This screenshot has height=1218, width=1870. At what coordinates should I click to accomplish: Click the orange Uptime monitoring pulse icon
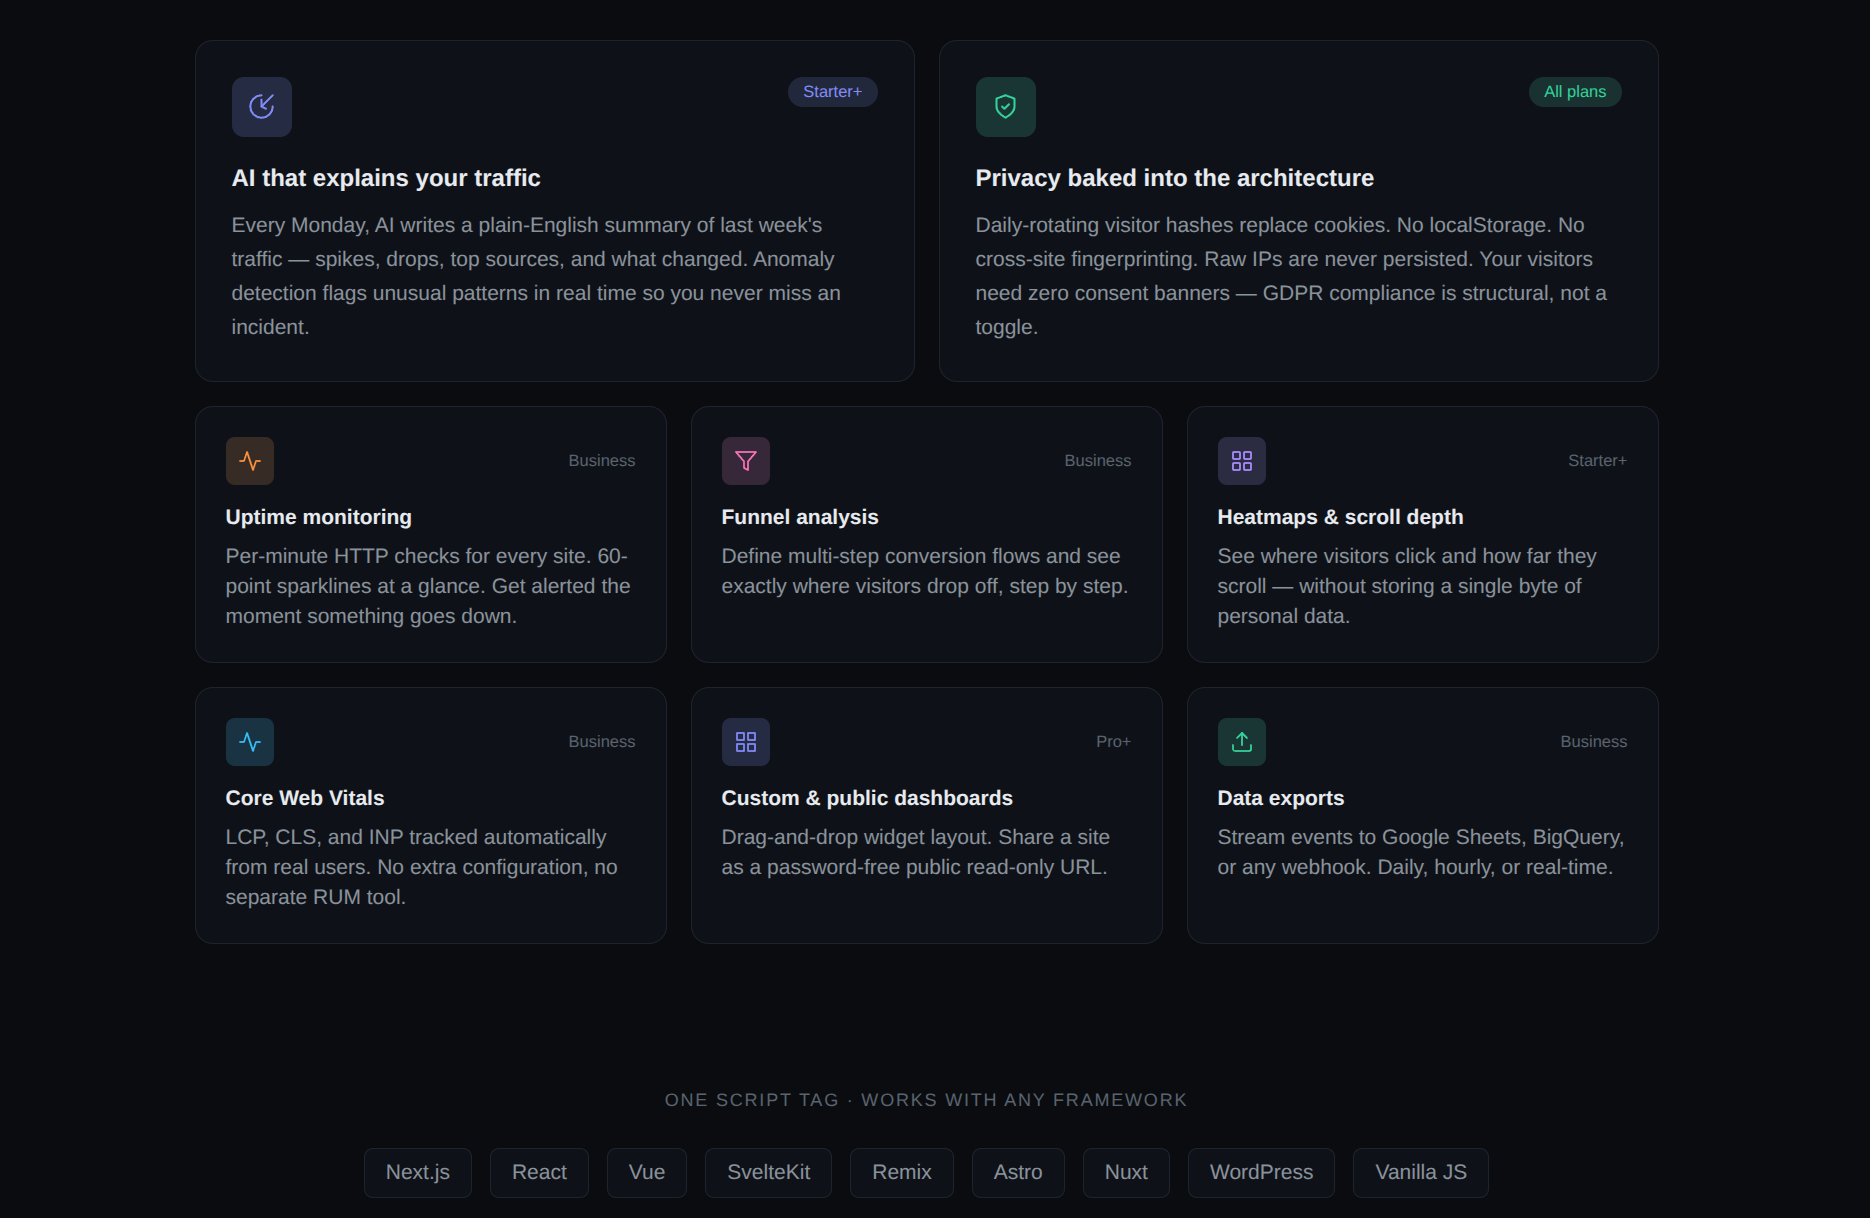(250, 461)
